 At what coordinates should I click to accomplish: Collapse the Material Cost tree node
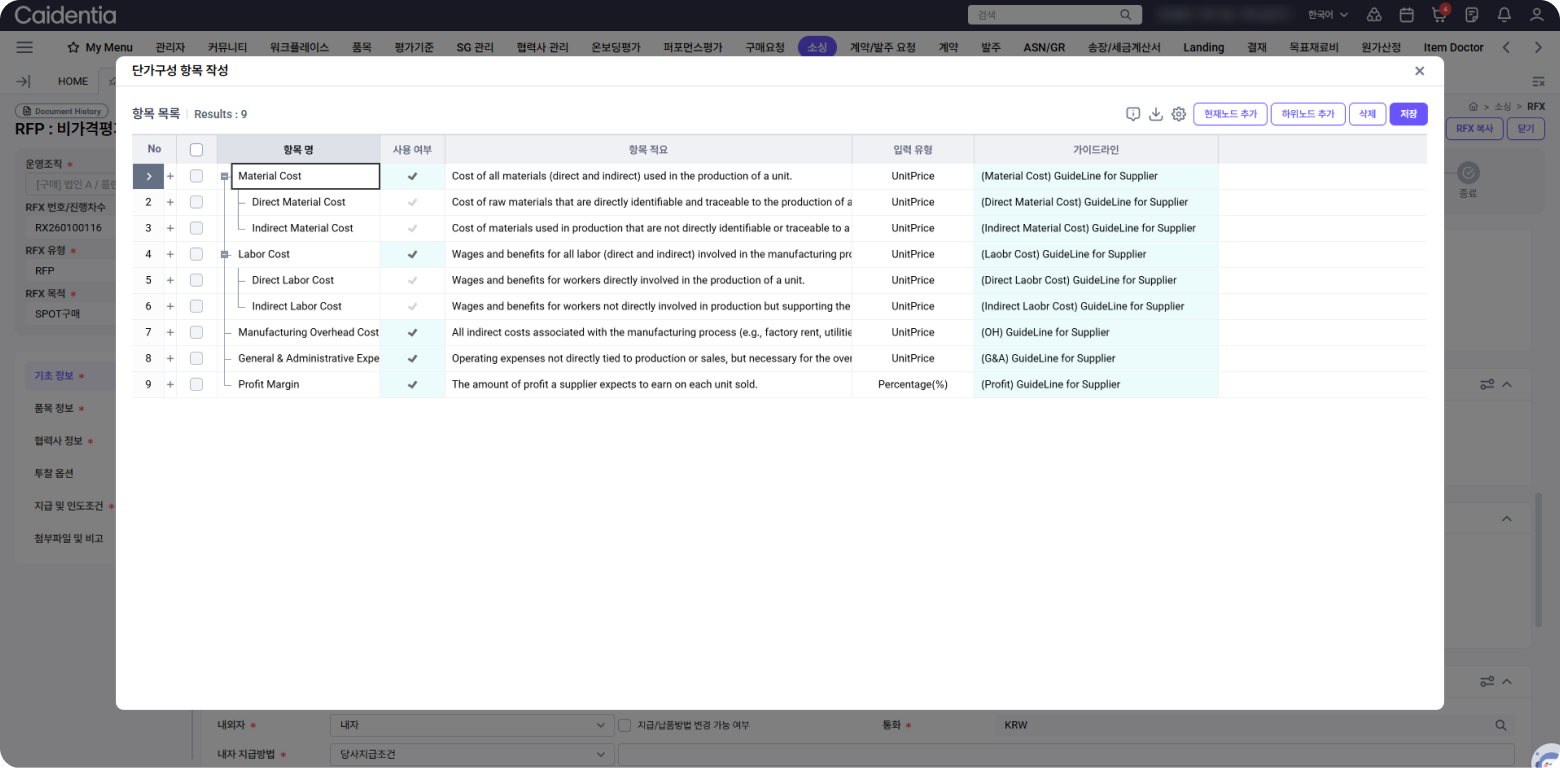[x=225, y=176]
